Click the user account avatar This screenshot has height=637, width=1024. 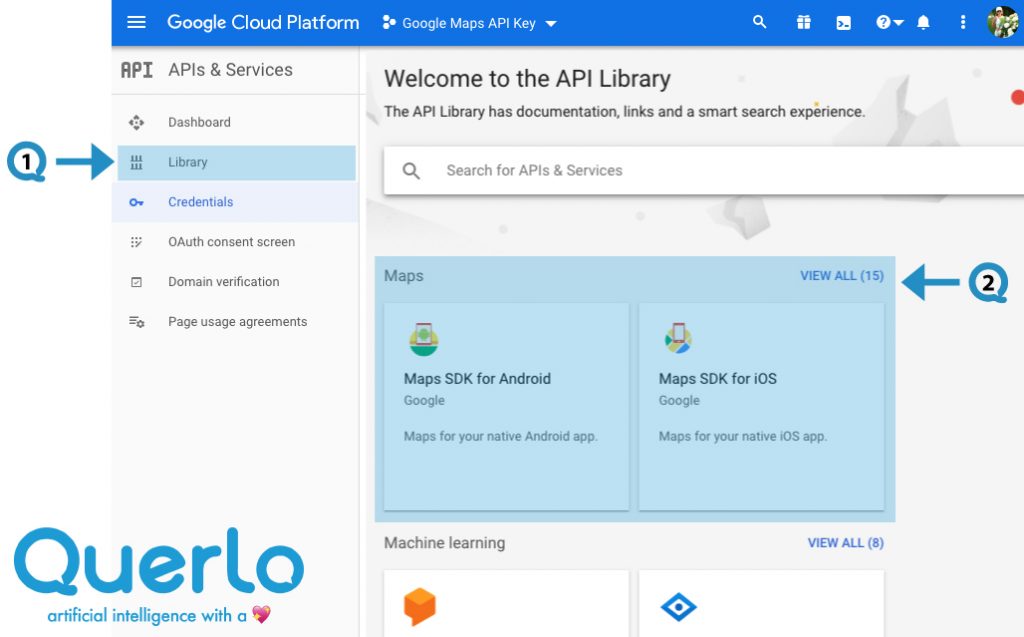pos(1002,22)
